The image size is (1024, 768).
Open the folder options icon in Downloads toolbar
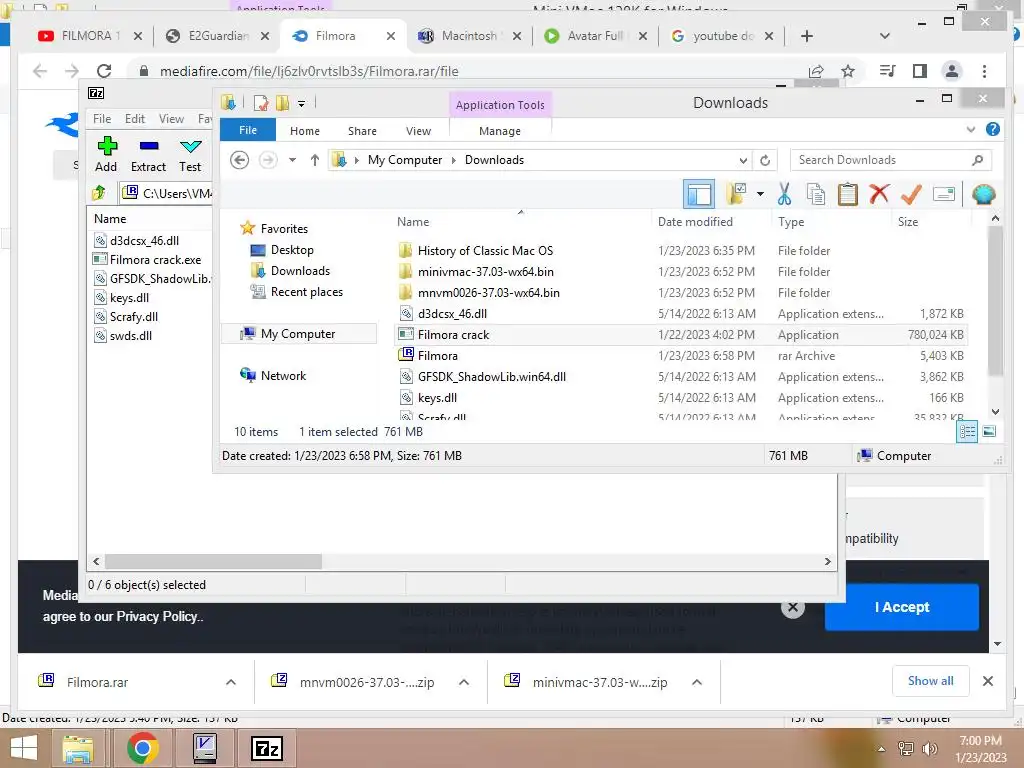pyautogui.click(x=737, y=194)
